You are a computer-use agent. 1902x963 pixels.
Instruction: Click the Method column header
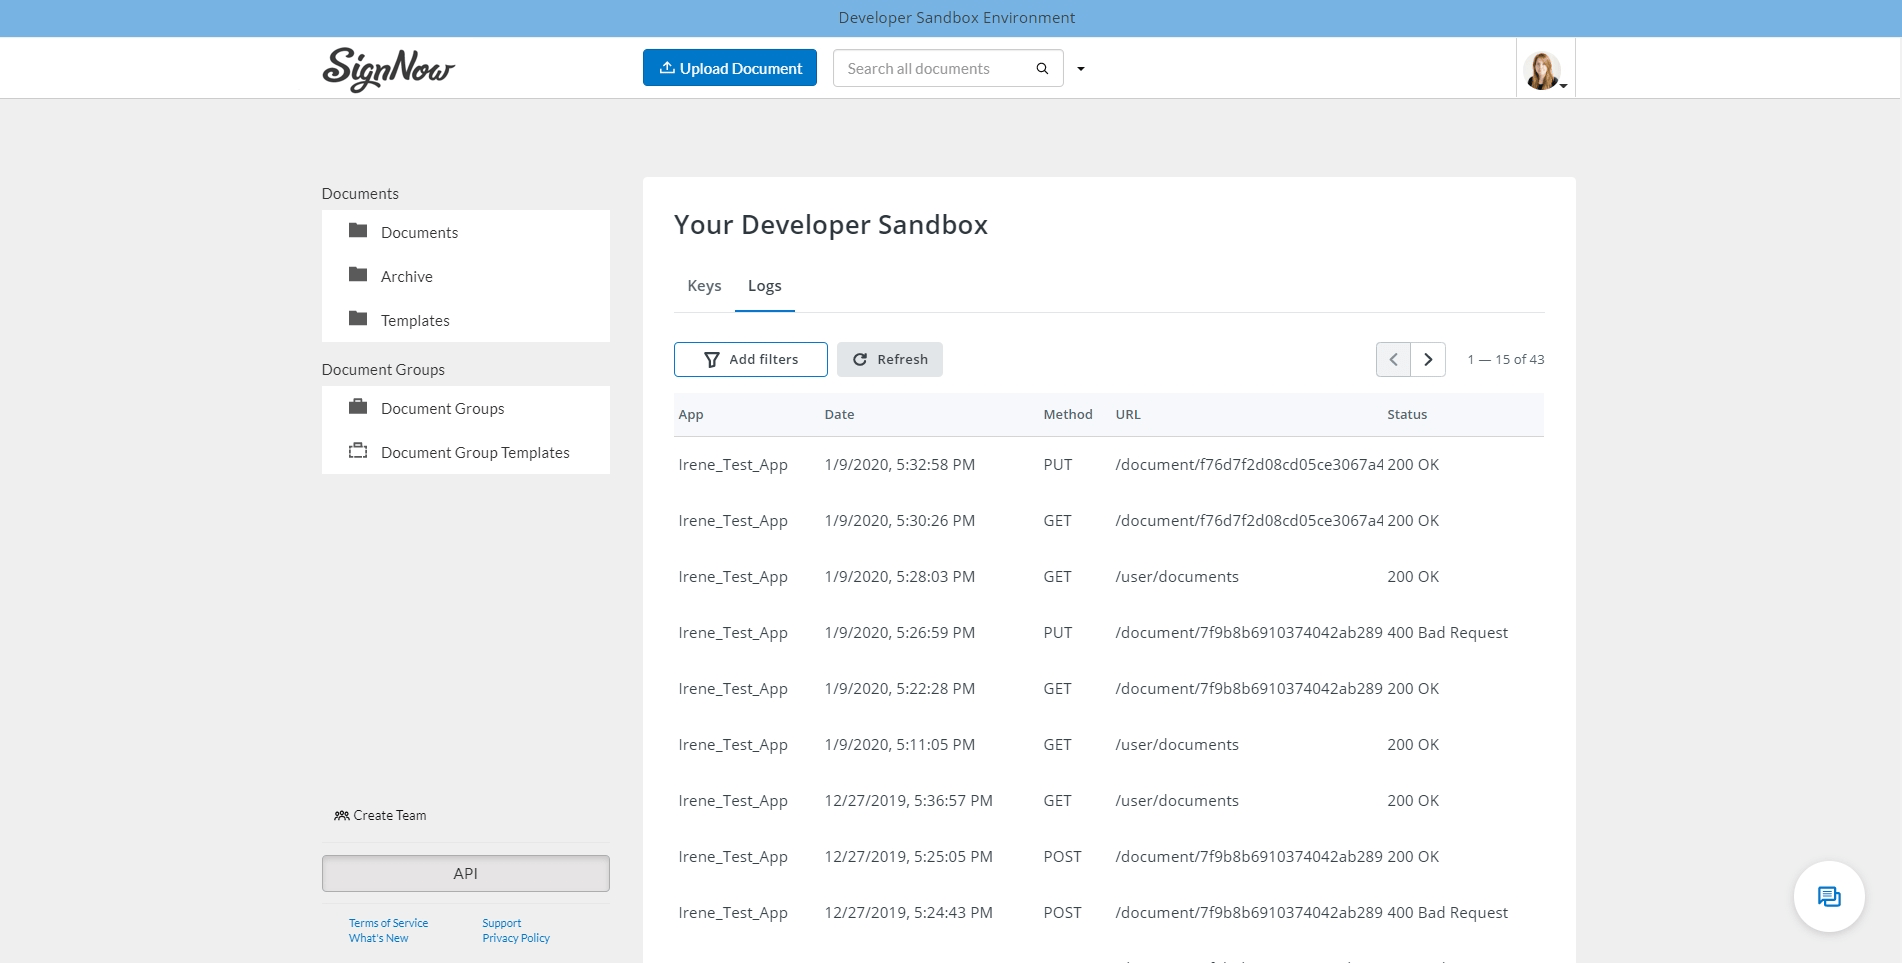tap(1068, 414)
